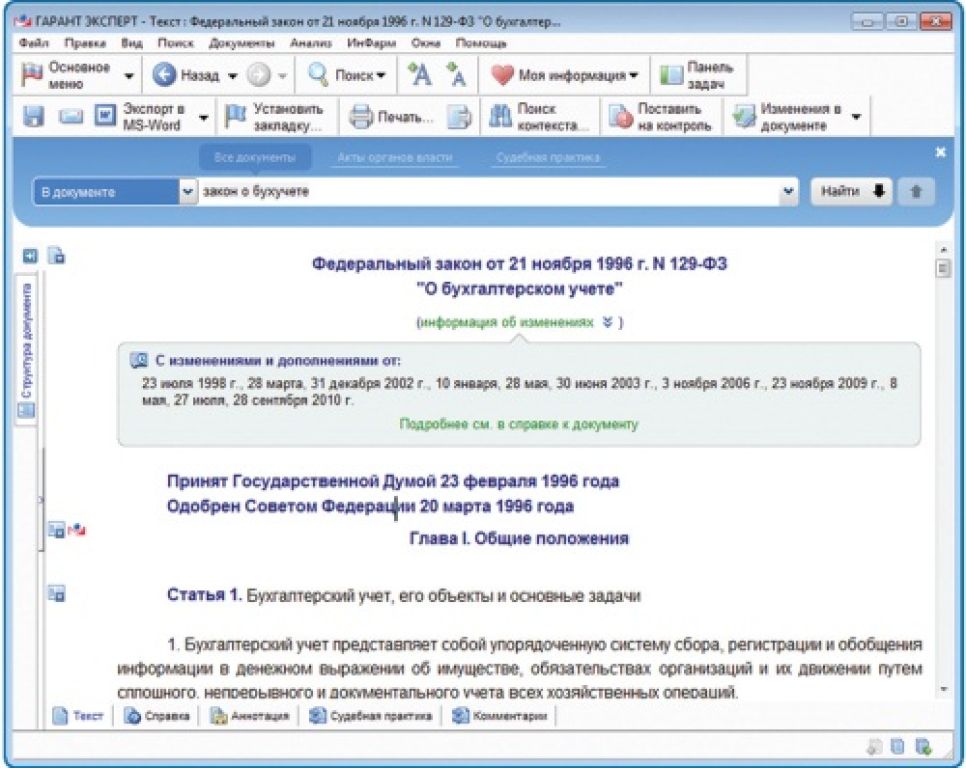Click the Garant flag icon beside Глава I

pyautogui.click(x=76, y=529)
